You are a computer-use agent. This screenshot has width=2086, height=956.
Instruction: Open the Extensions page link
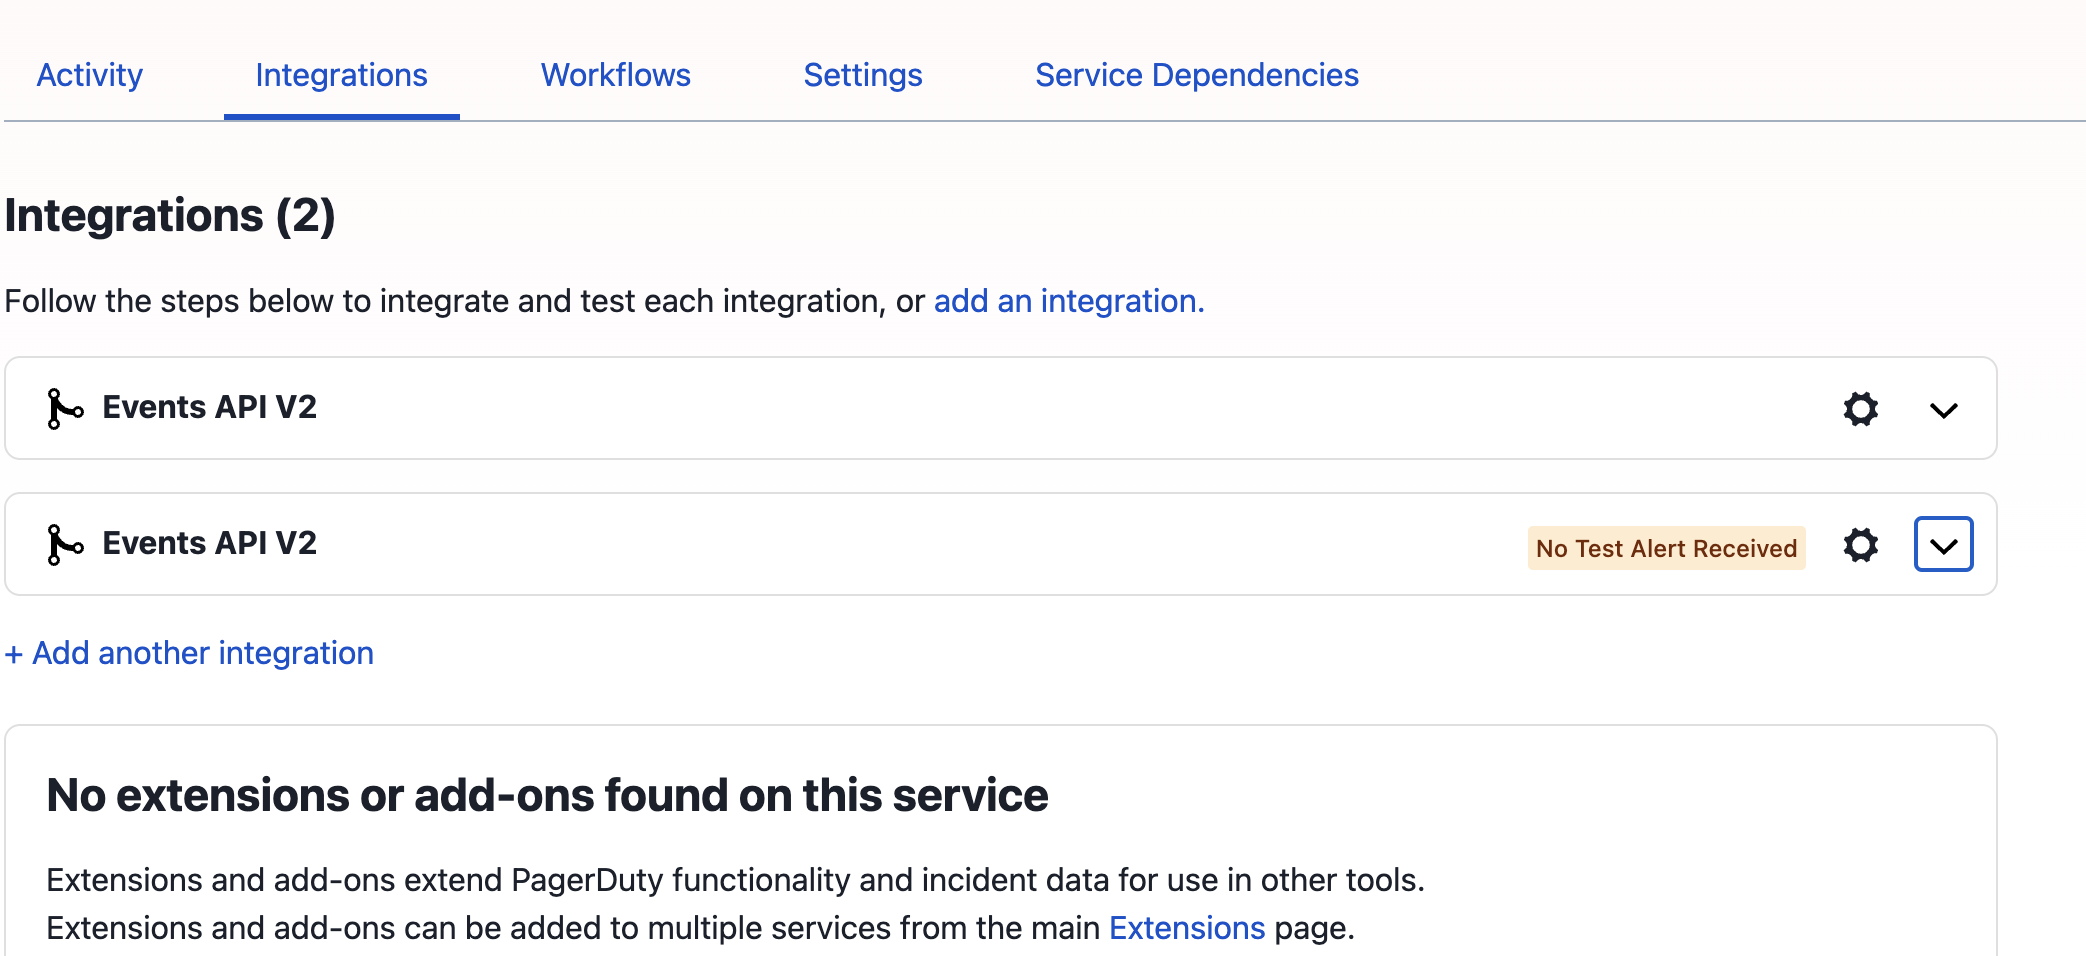pos(1185,927)
